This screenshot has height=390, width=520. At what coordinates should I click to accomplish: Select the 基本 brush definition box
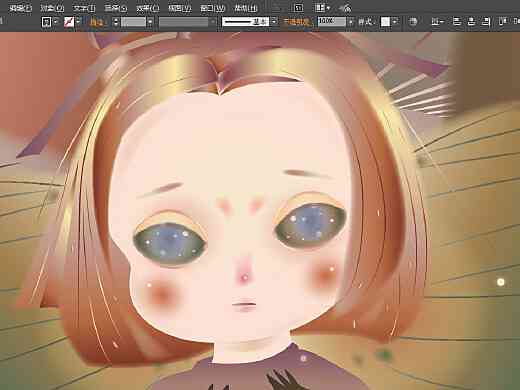coord(246,22)
